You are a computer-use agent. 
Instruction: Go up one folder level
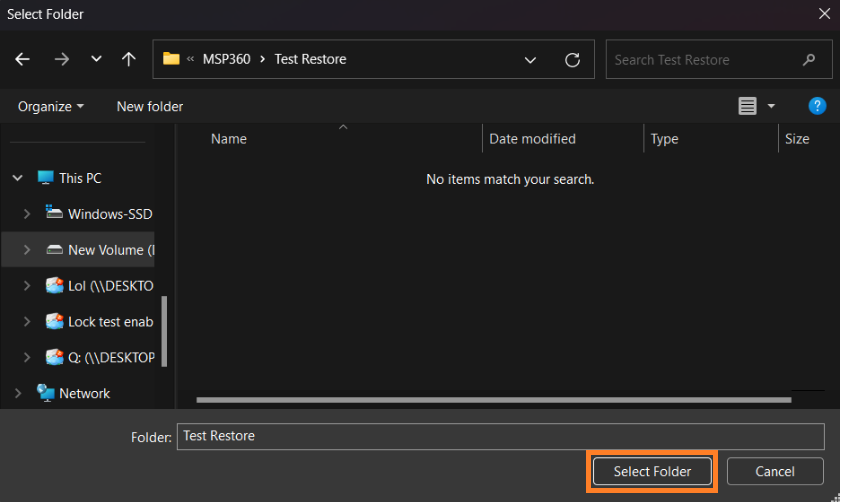point(129,59)
